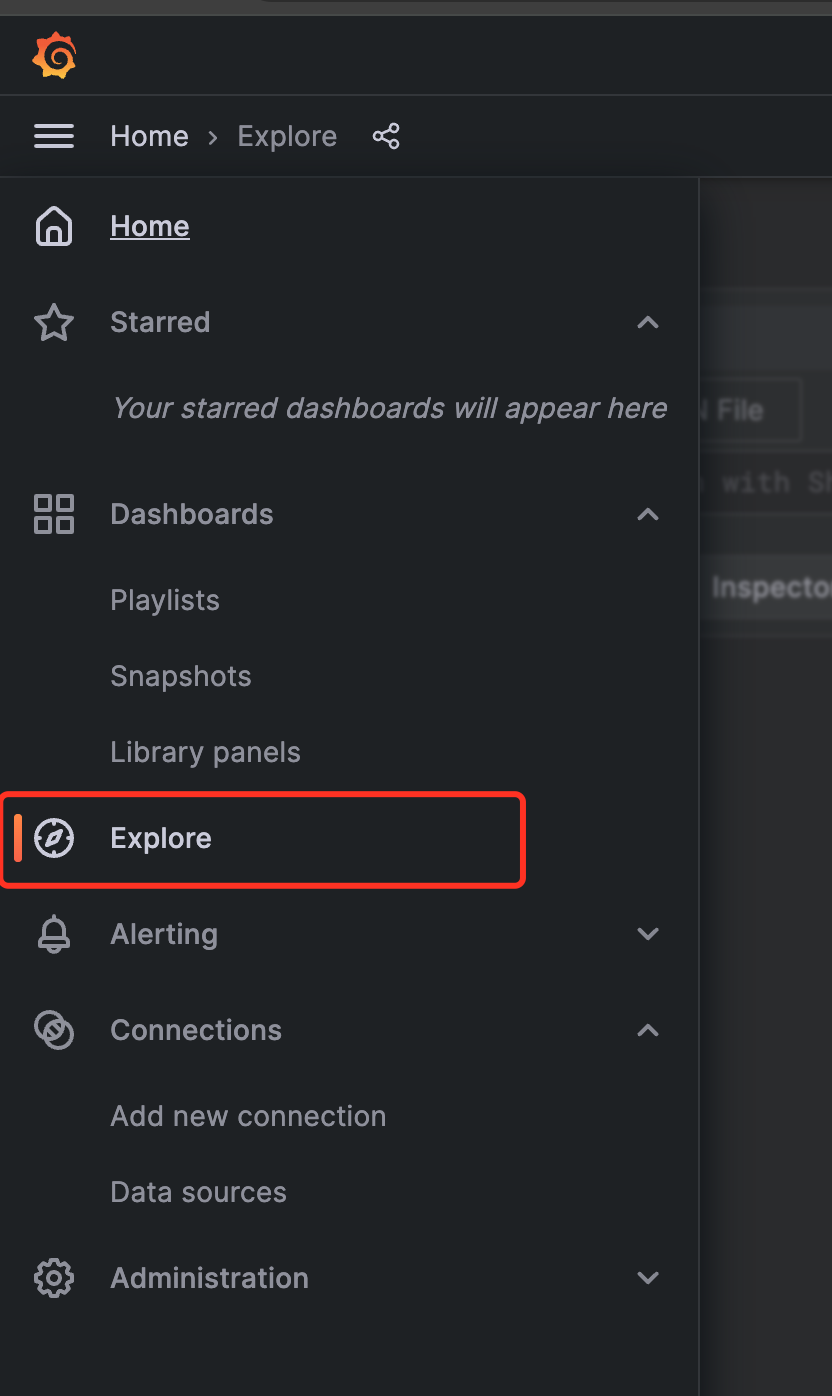This screenshot has width=832, height=1396.
Task: Expand the Administration section
Action: pos(648,1278)
